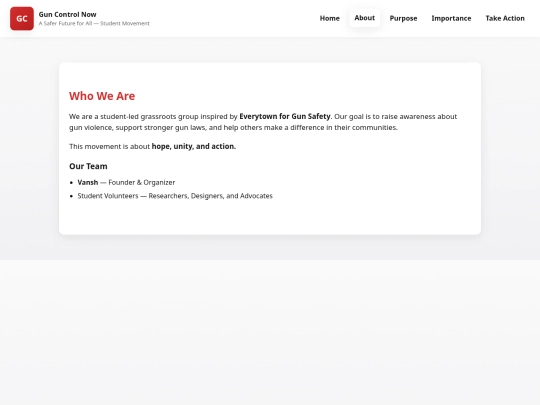
Task: Select the About nav tab
Action: click(364, 18)
